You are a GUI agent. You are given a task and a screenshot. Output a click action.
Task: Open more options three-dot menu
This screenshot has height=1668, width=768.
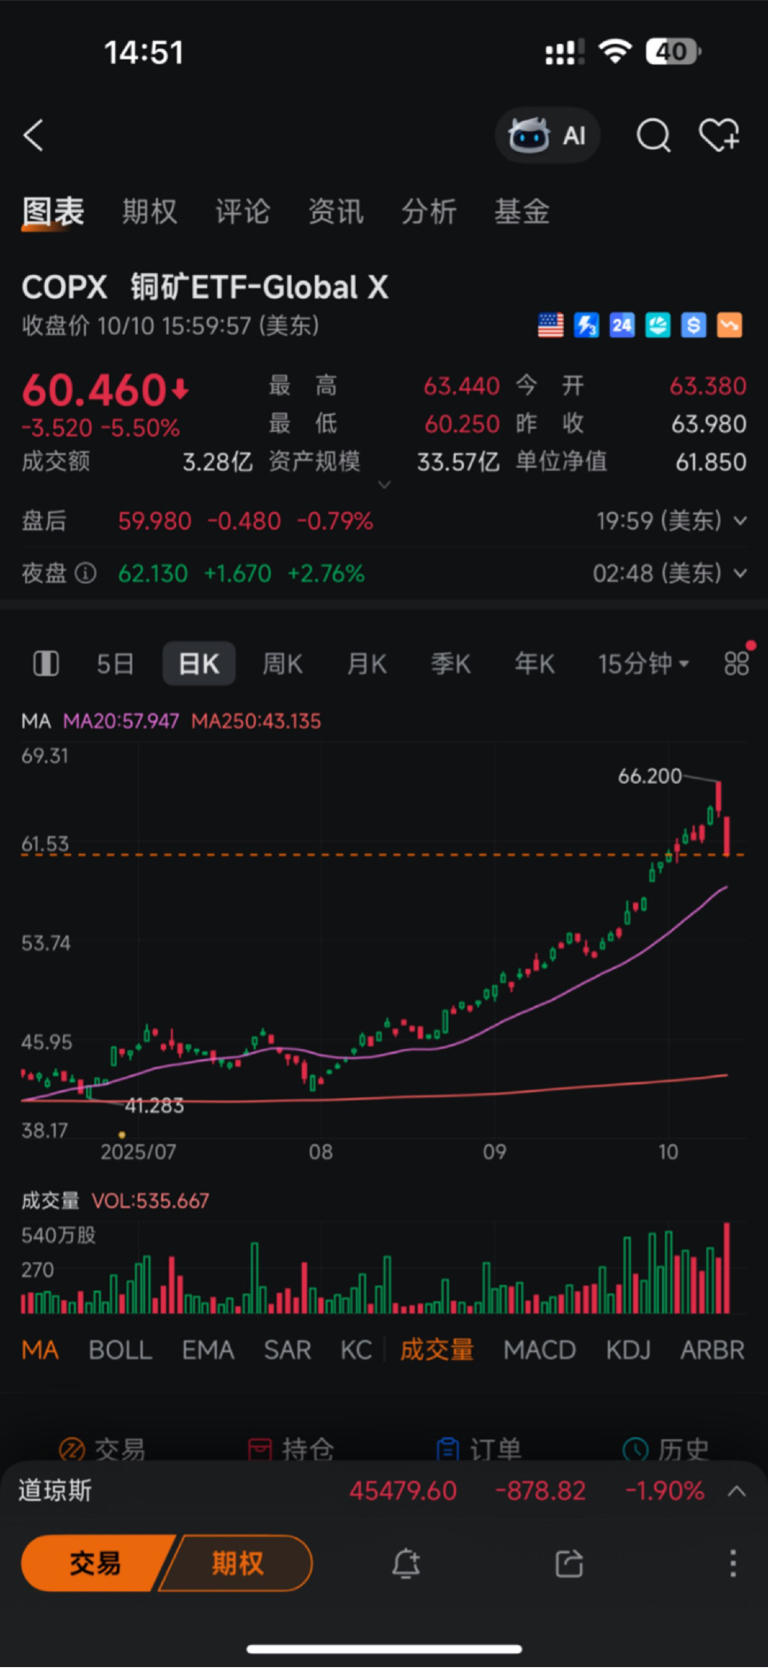click(x=733, y=1563)
